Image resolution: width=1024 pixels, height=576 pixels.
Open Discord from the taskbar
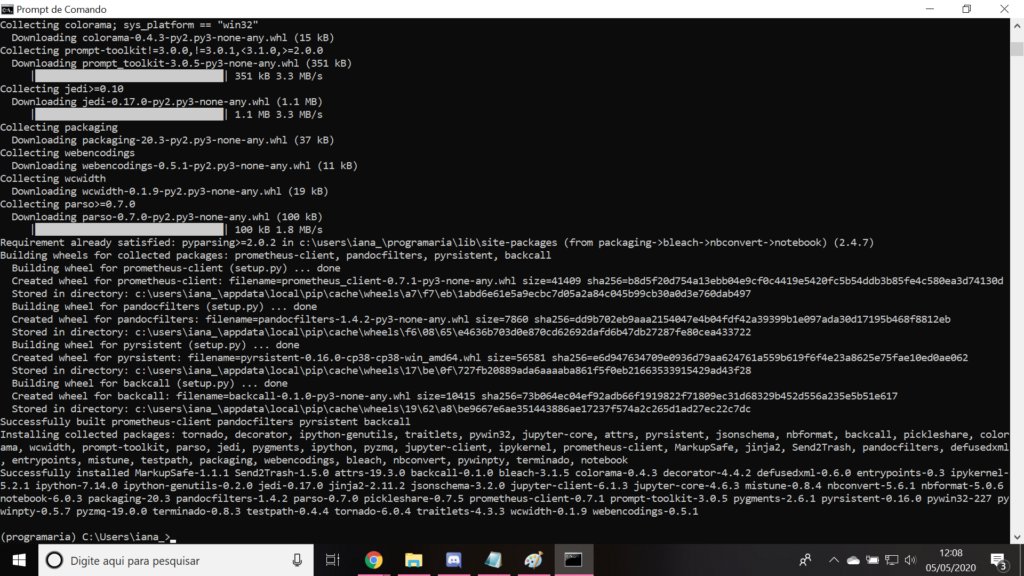pos(454,560)
